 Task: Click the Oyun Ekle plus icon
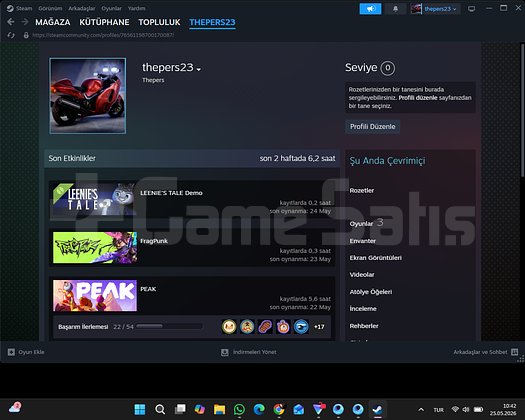click(11, 352)
